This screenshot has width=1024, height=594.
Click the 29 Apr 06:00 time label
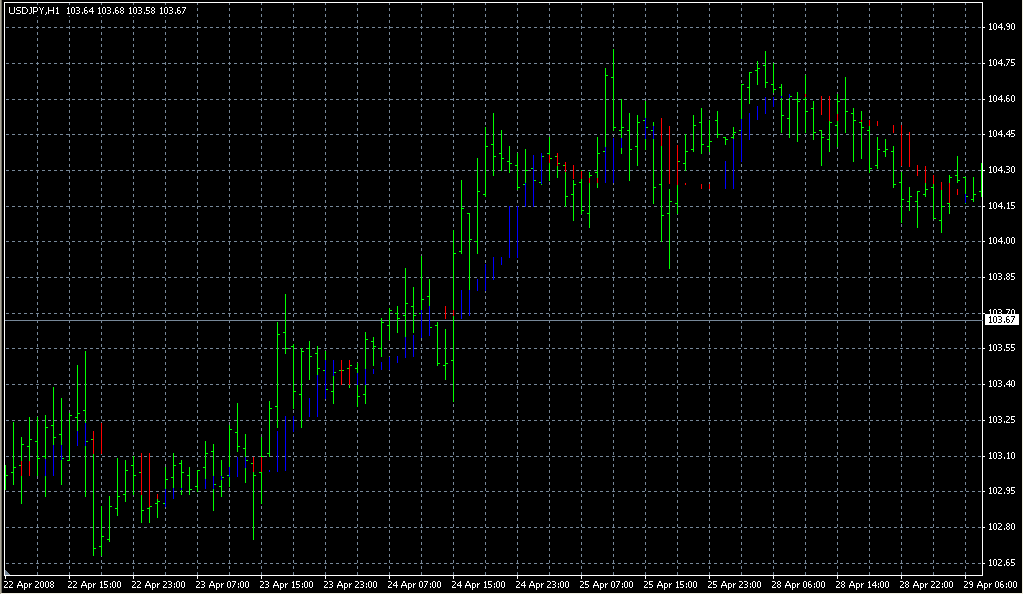coord(990,584)
